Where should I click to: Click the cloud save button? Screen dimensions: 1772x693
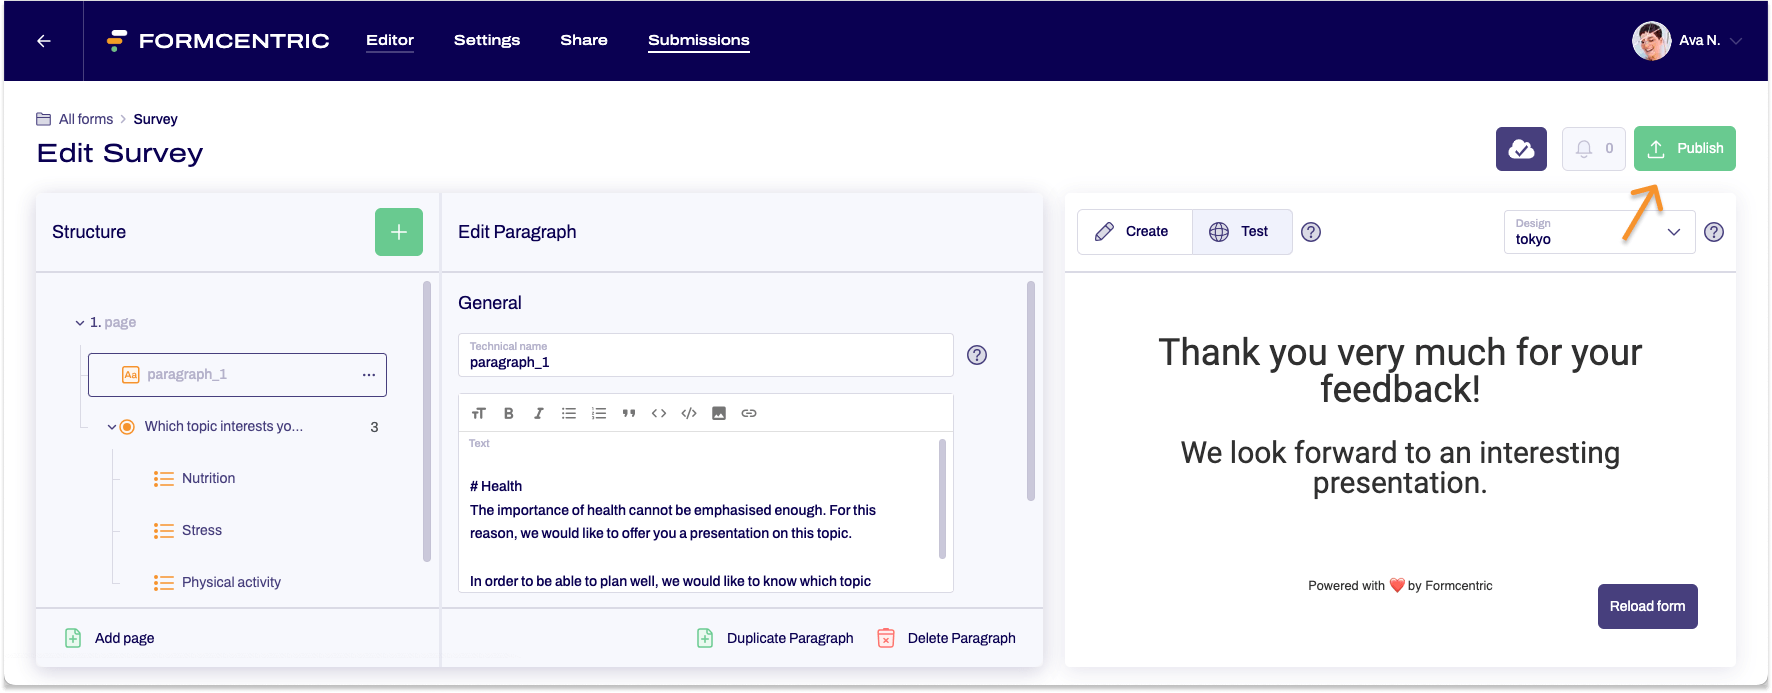tap(1521, 149)
